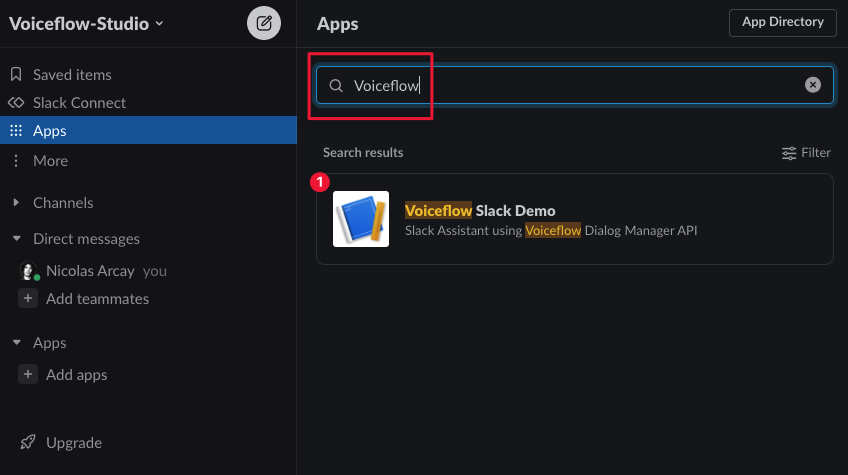Open the Upgrade option

(x=74, y=443)
